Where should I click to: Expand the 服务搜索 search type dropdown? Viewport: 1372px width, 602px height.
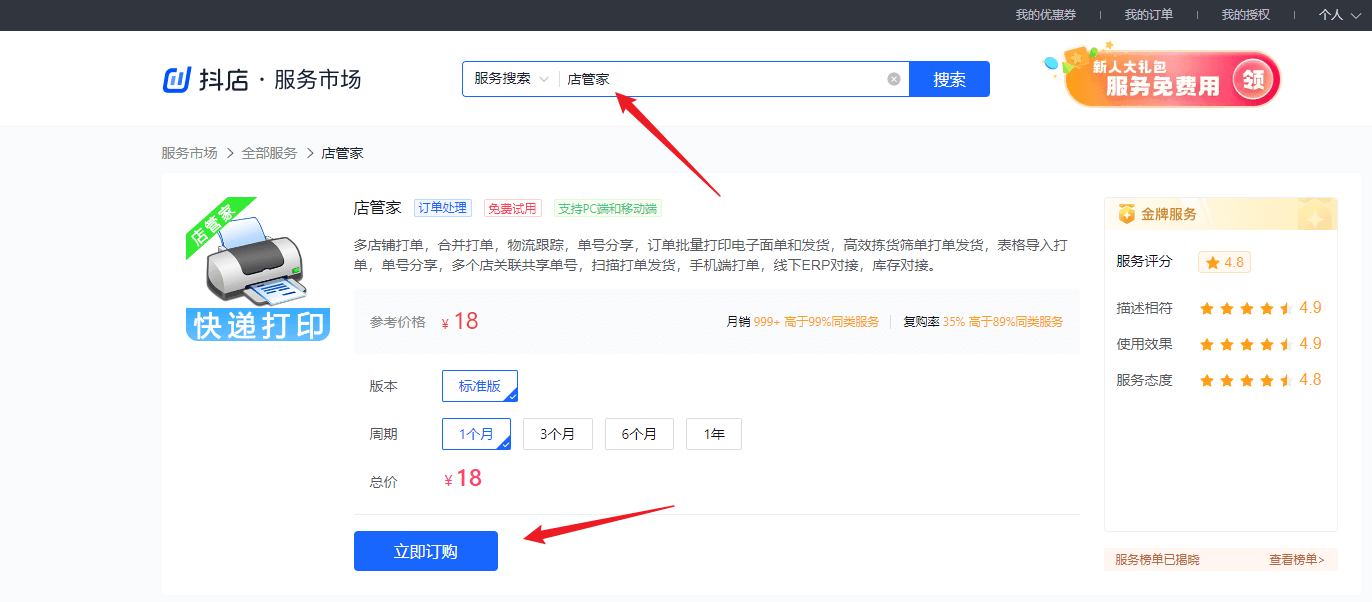pyautogui.click(x=511, y=79)
